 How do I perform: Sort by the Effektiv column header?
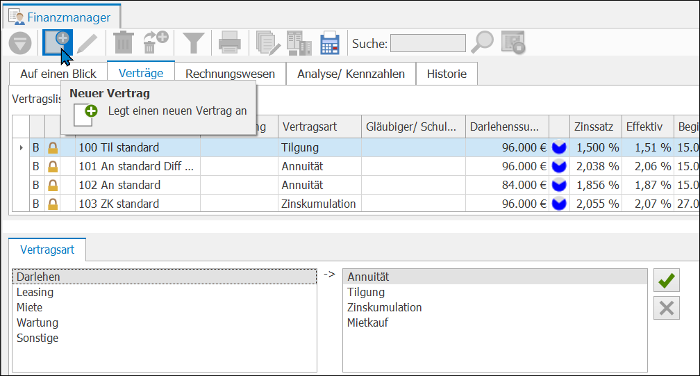click(647, 127)
